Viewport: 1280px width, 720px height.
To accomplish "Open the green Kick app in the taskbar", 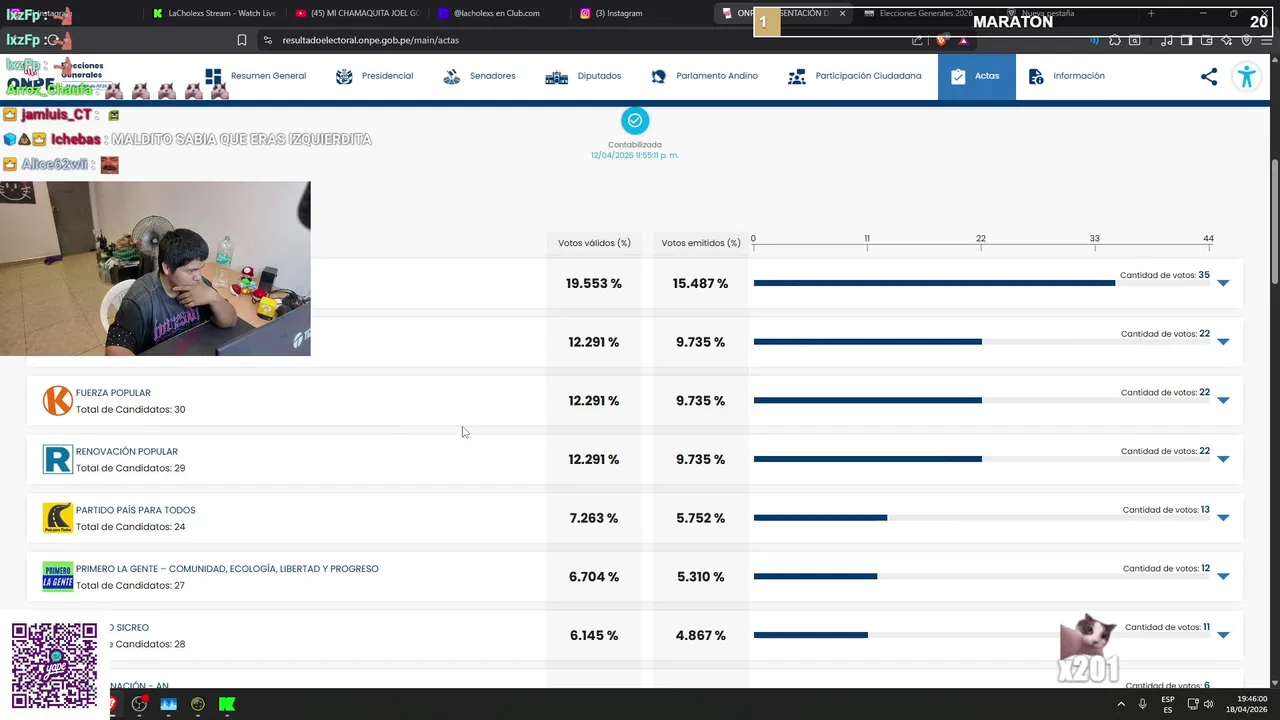I will (227, 704).
